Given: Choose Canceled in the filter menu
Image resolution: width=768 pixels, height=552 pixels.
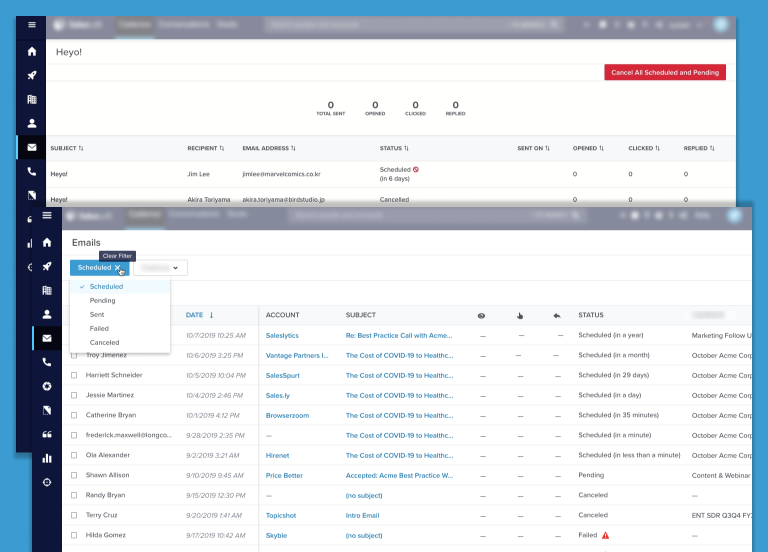Looking at the screenshot, I should (120, 342).
